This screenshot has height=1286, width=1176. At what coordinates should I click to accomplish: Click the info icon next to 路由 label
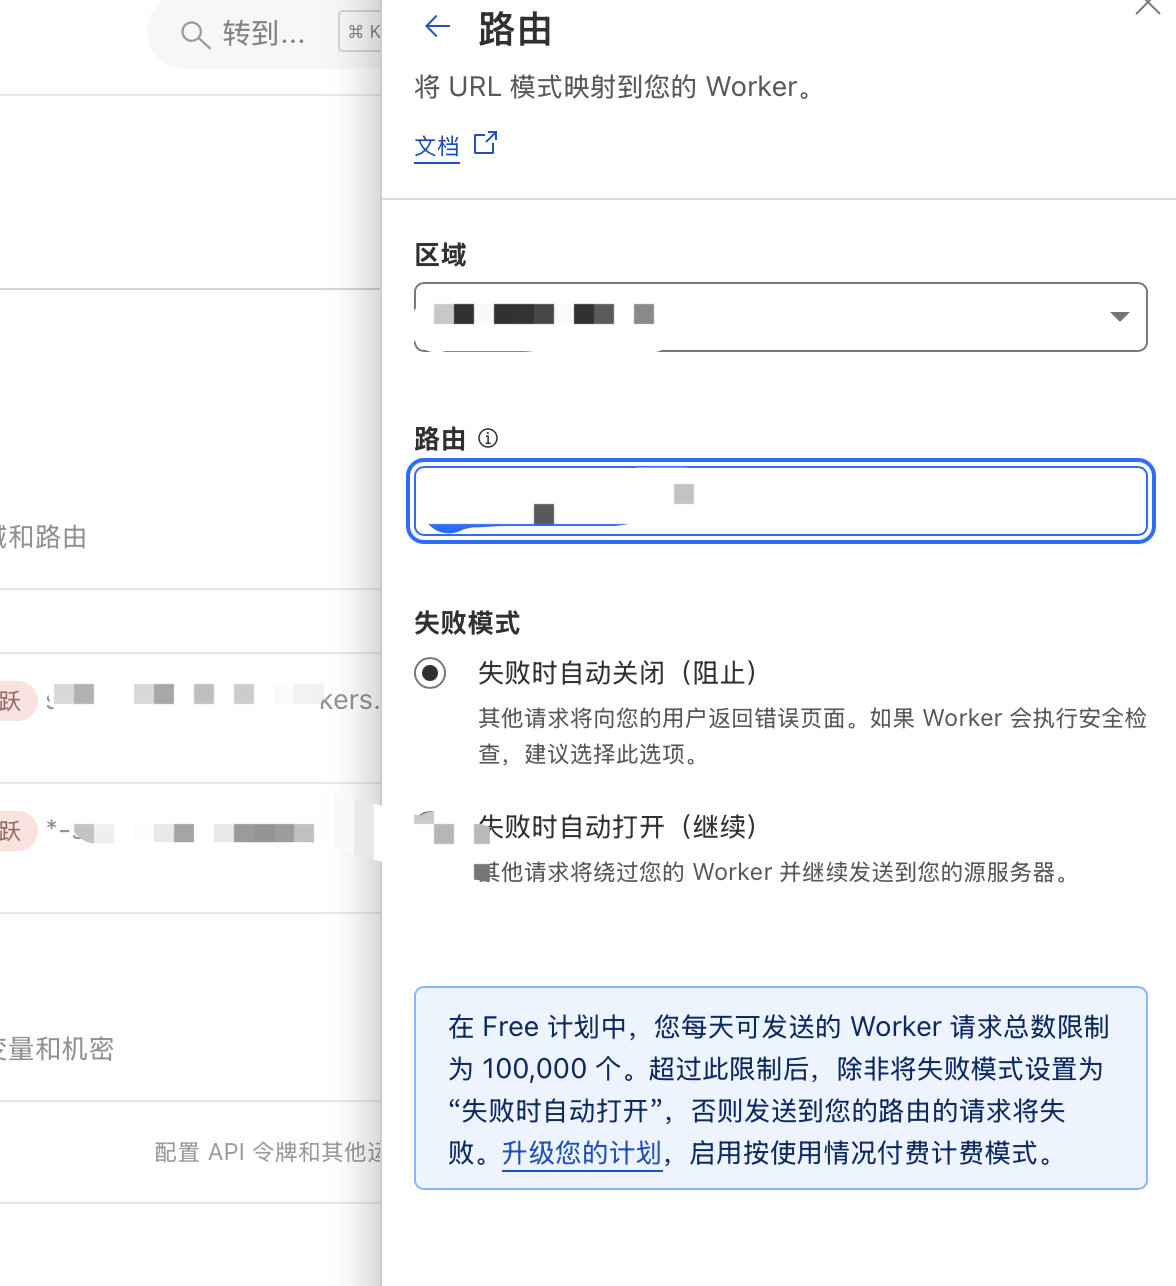click(488, 438)
